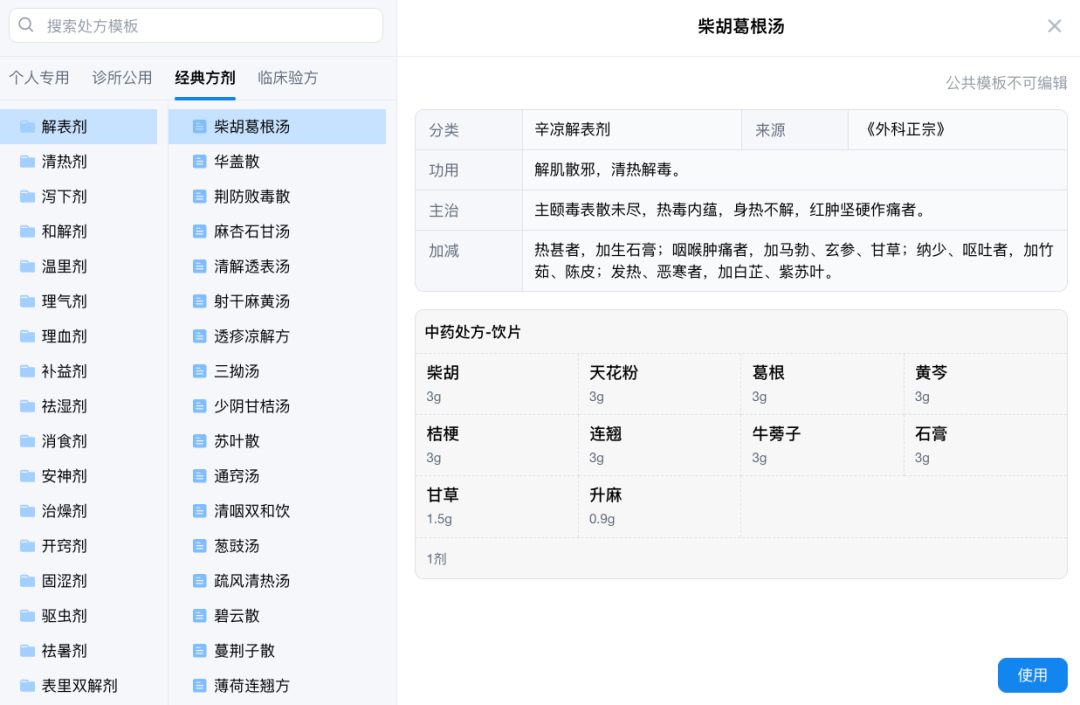The width and height of the screenshot is (1080, 705).
Task: Expand the 理气剂 category
Action: 64,302
